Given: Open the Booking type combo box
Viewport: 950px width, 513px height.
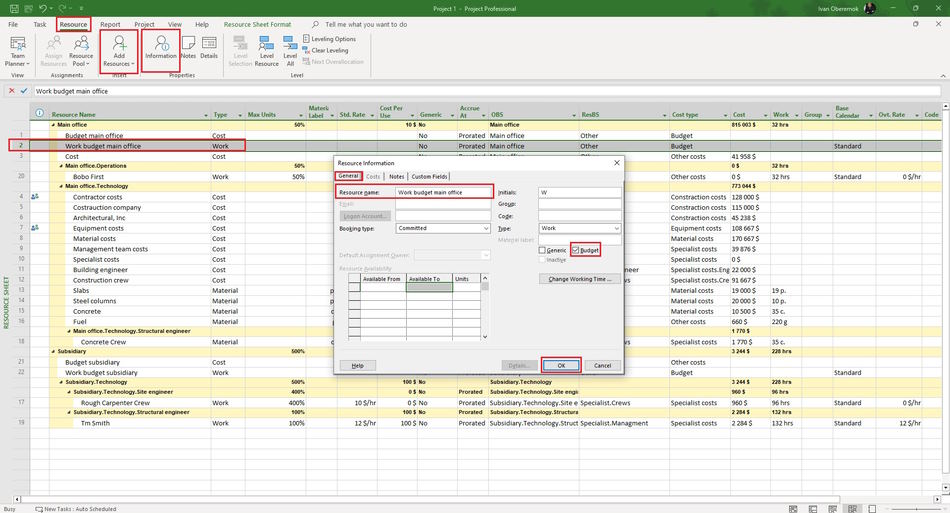Looking at the screenshot, I should pyautogui.click(x=443, y=228).
